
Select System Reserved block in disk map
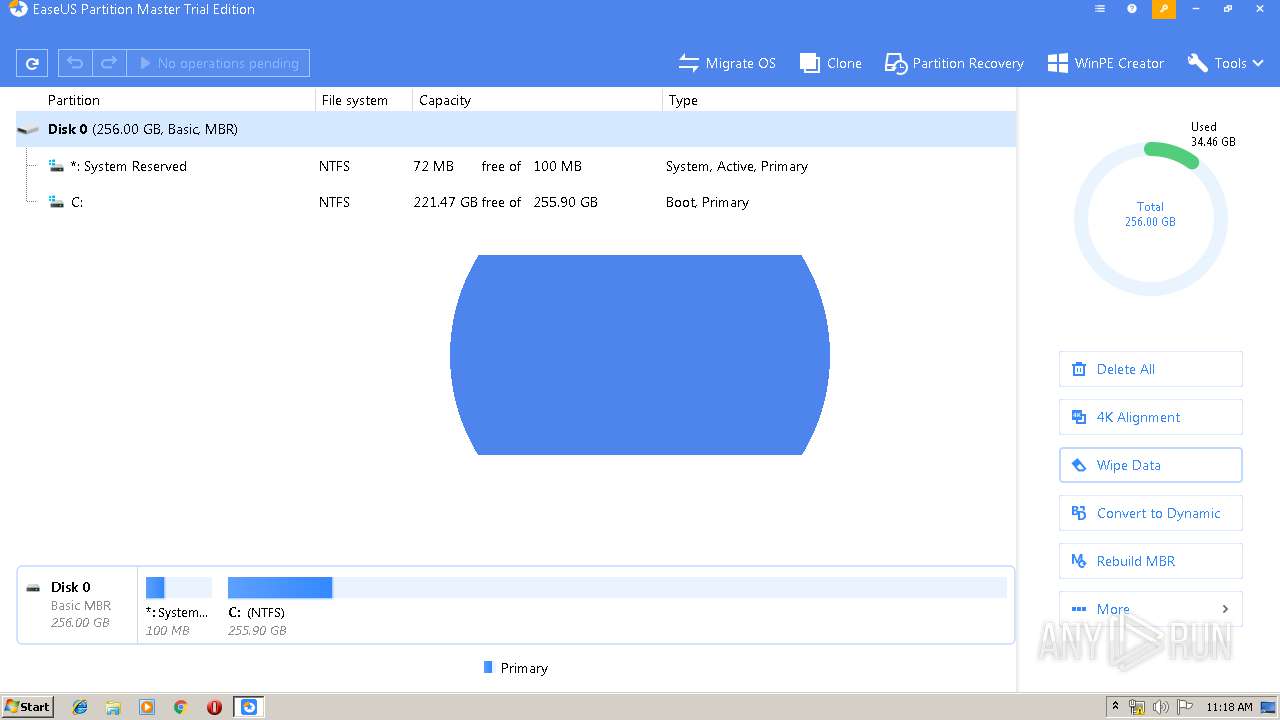click(179, 588)
